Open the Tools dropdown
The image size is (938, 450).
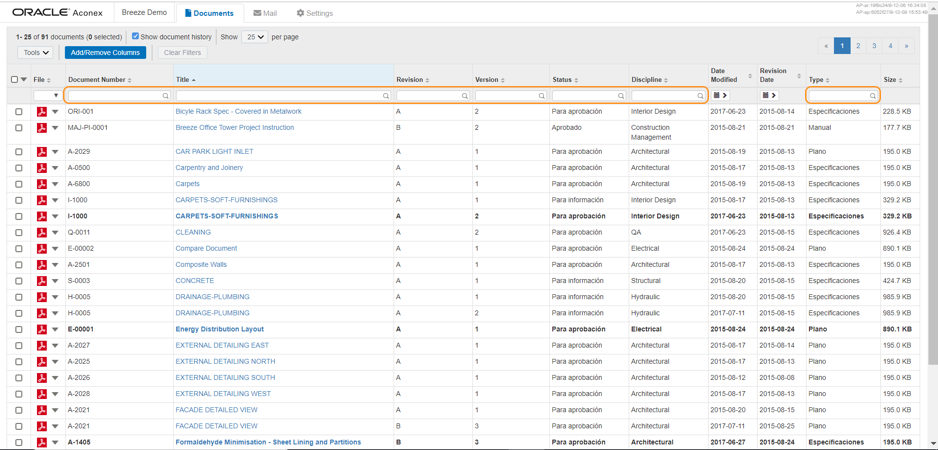(x=35, y=53)
